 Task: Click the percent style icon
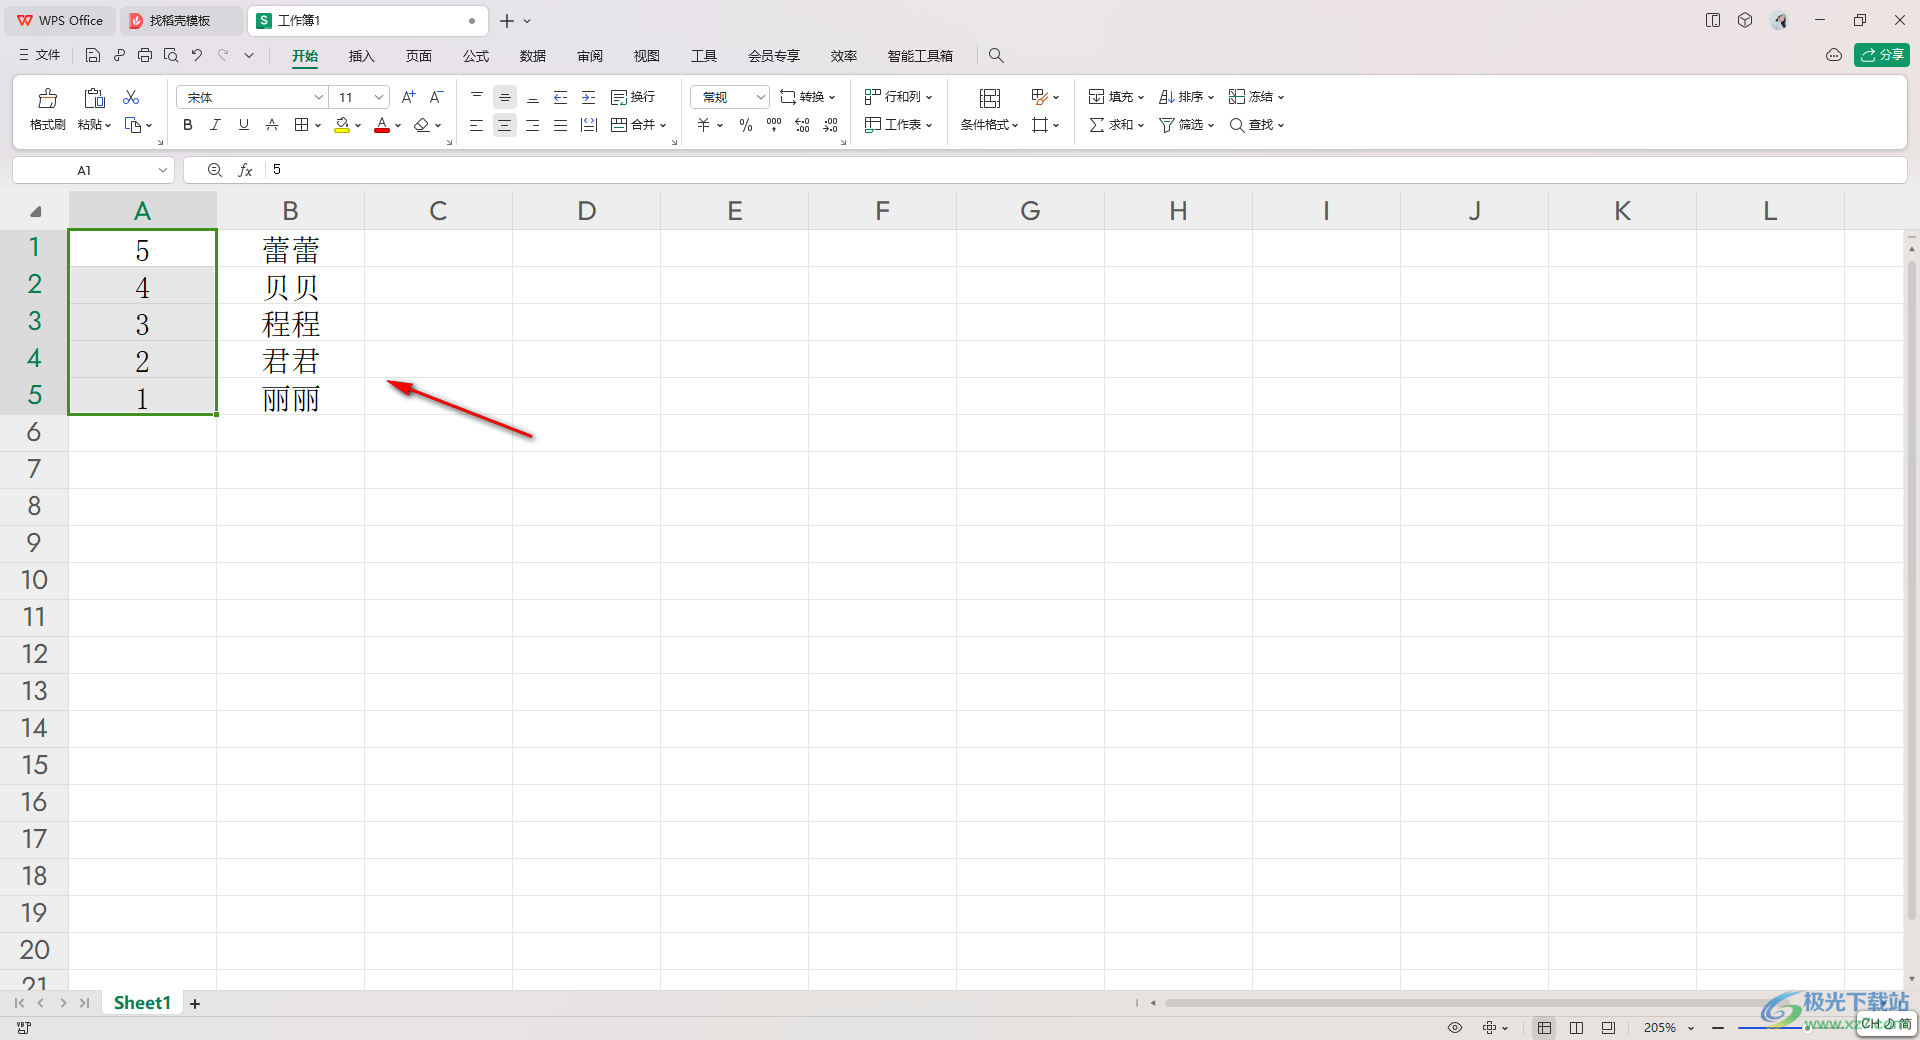click(746, 125)
